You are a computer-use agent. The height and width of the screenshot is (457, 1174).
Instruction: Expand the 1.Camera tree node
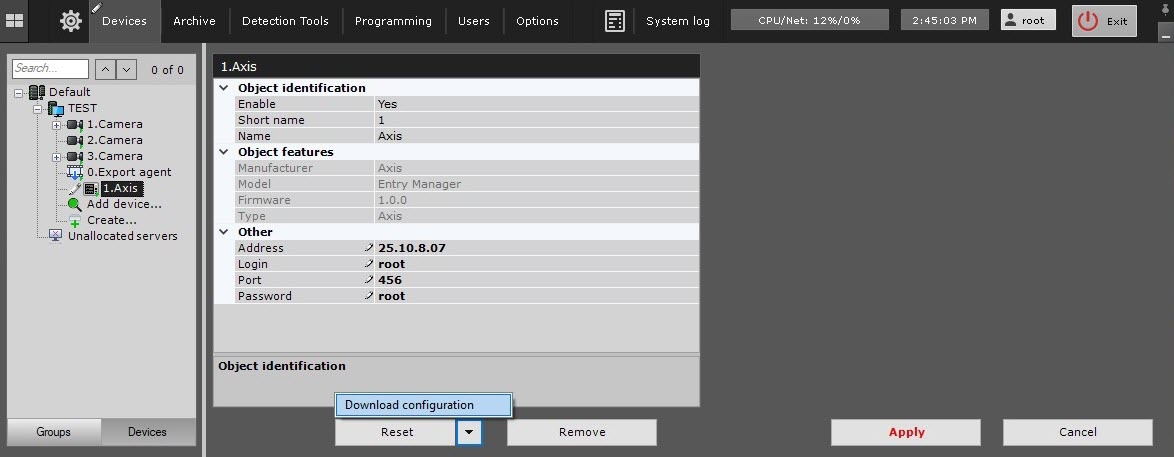[x=56, y=124]
